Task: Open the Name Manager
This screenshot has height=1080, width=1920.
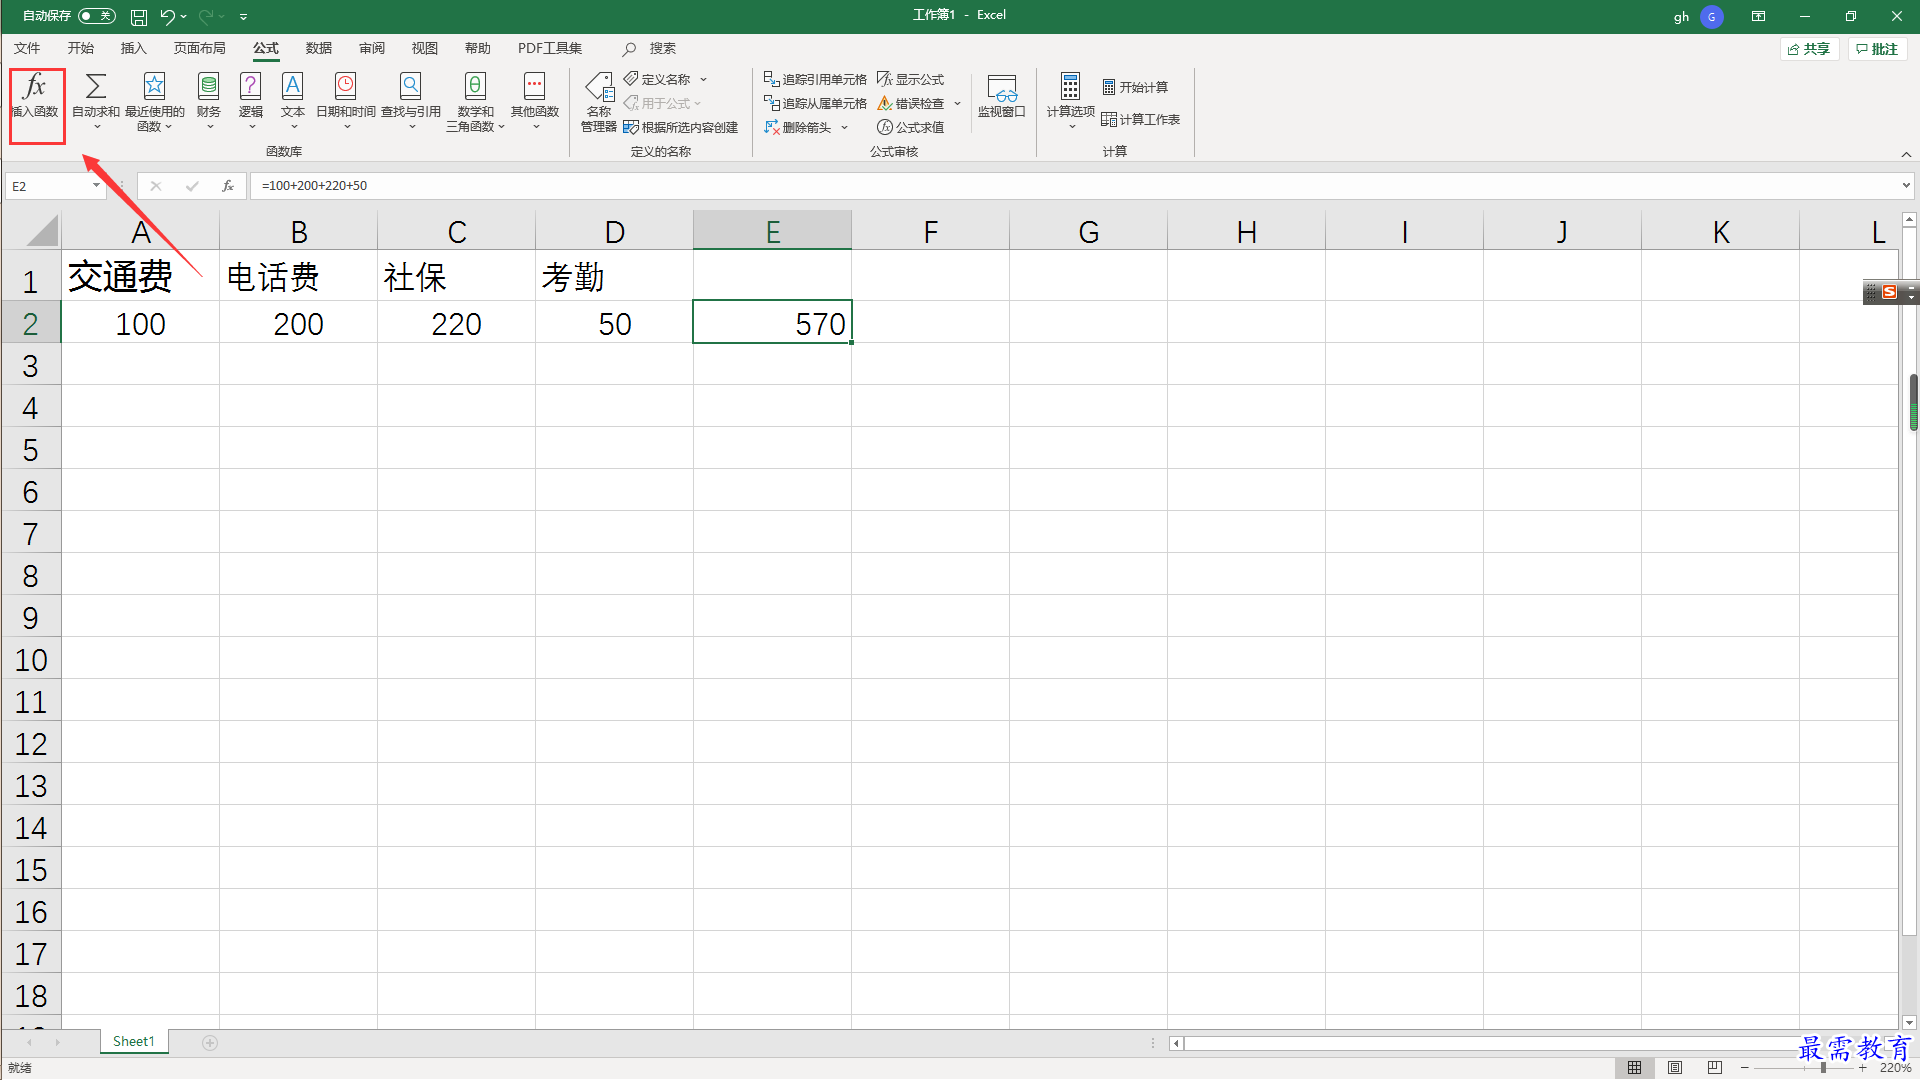Action: 599,101
